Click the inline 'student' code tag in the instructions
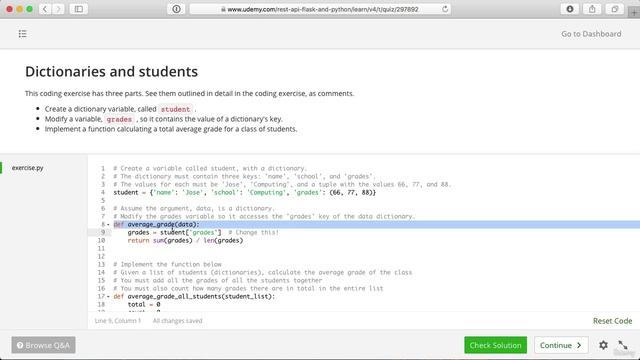This screenshot has height=360, width=640. pyautogui.click(x=175, y=109)
